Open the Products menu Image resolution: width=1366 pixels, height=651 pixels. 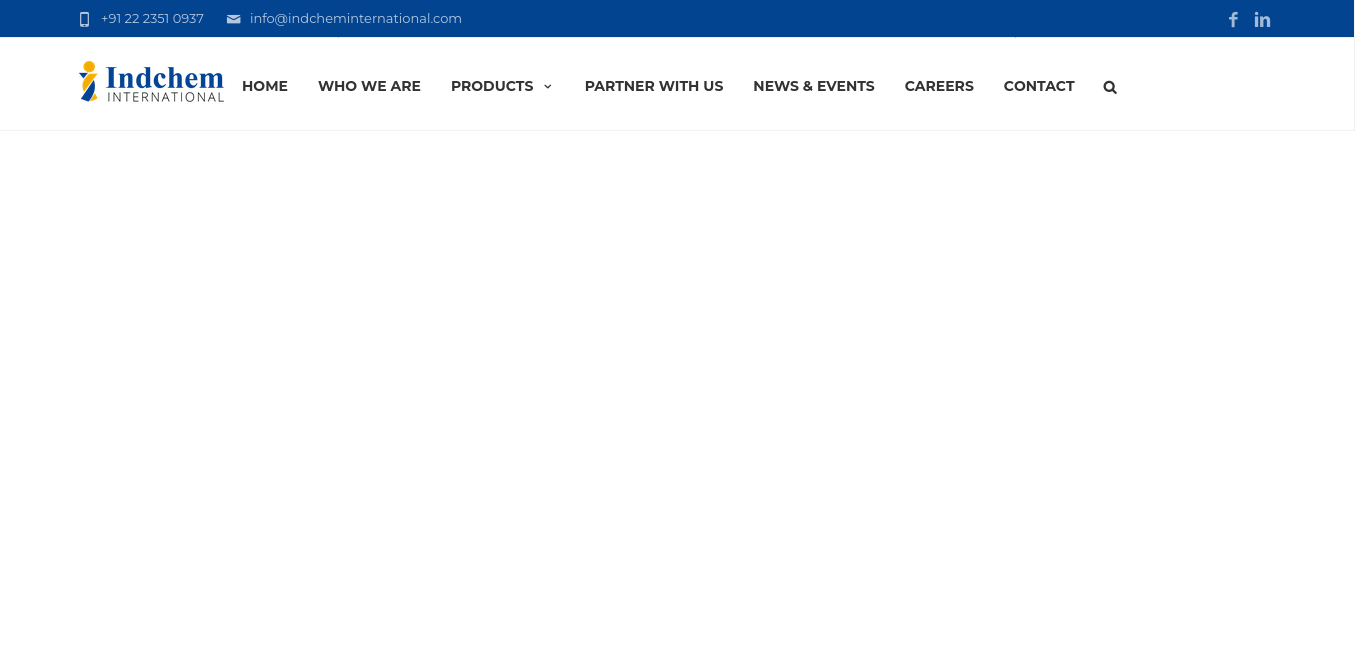[x=492, y=86]
